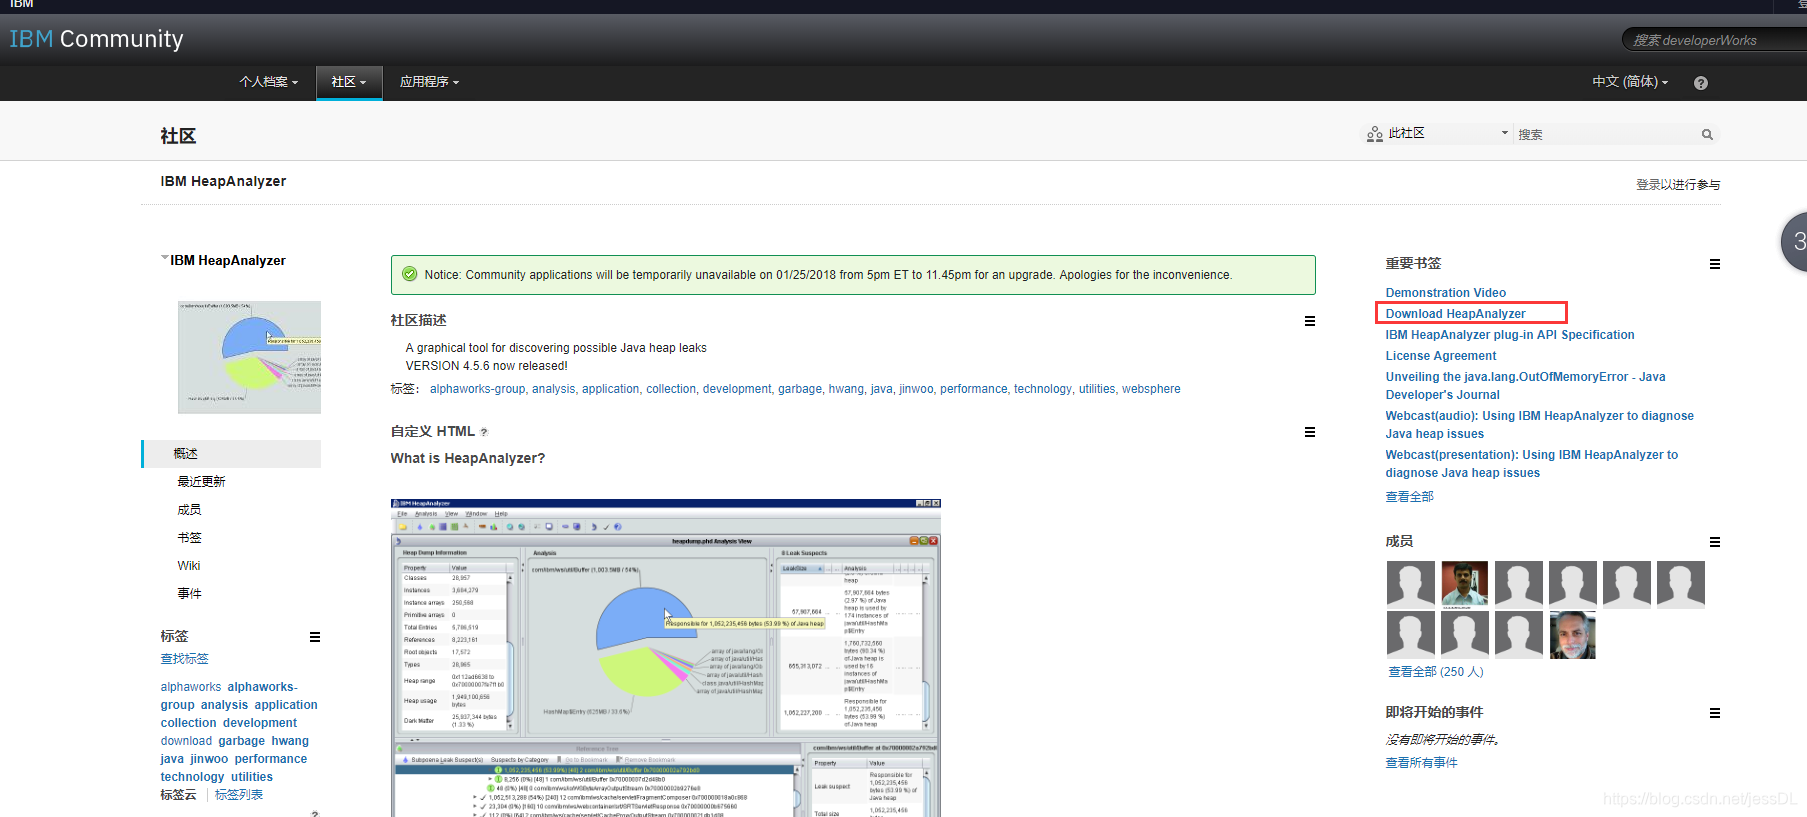Open the 个人档案 dropdown menu
Viewport: 1807px width, 817px height.
268,82
